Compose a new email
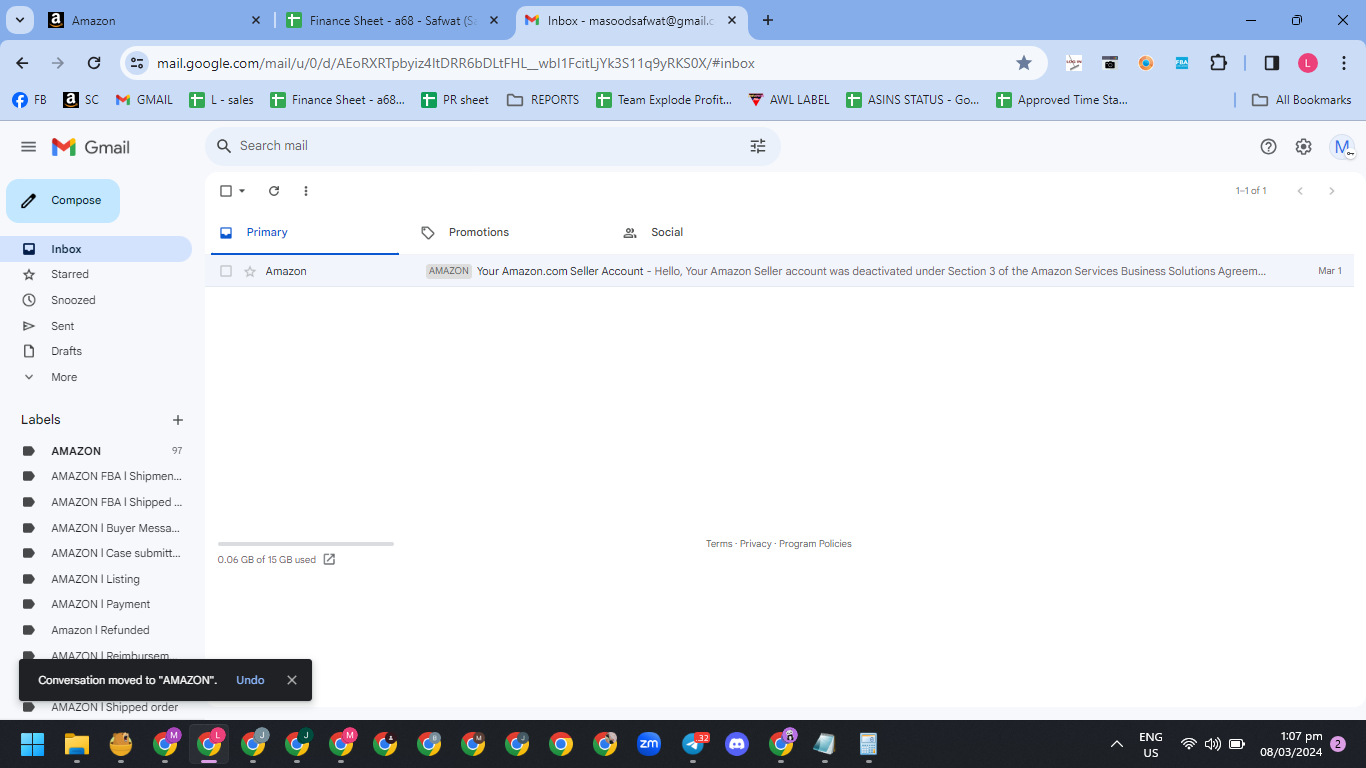Viewport: 1366px width, 768px height. 63,201
